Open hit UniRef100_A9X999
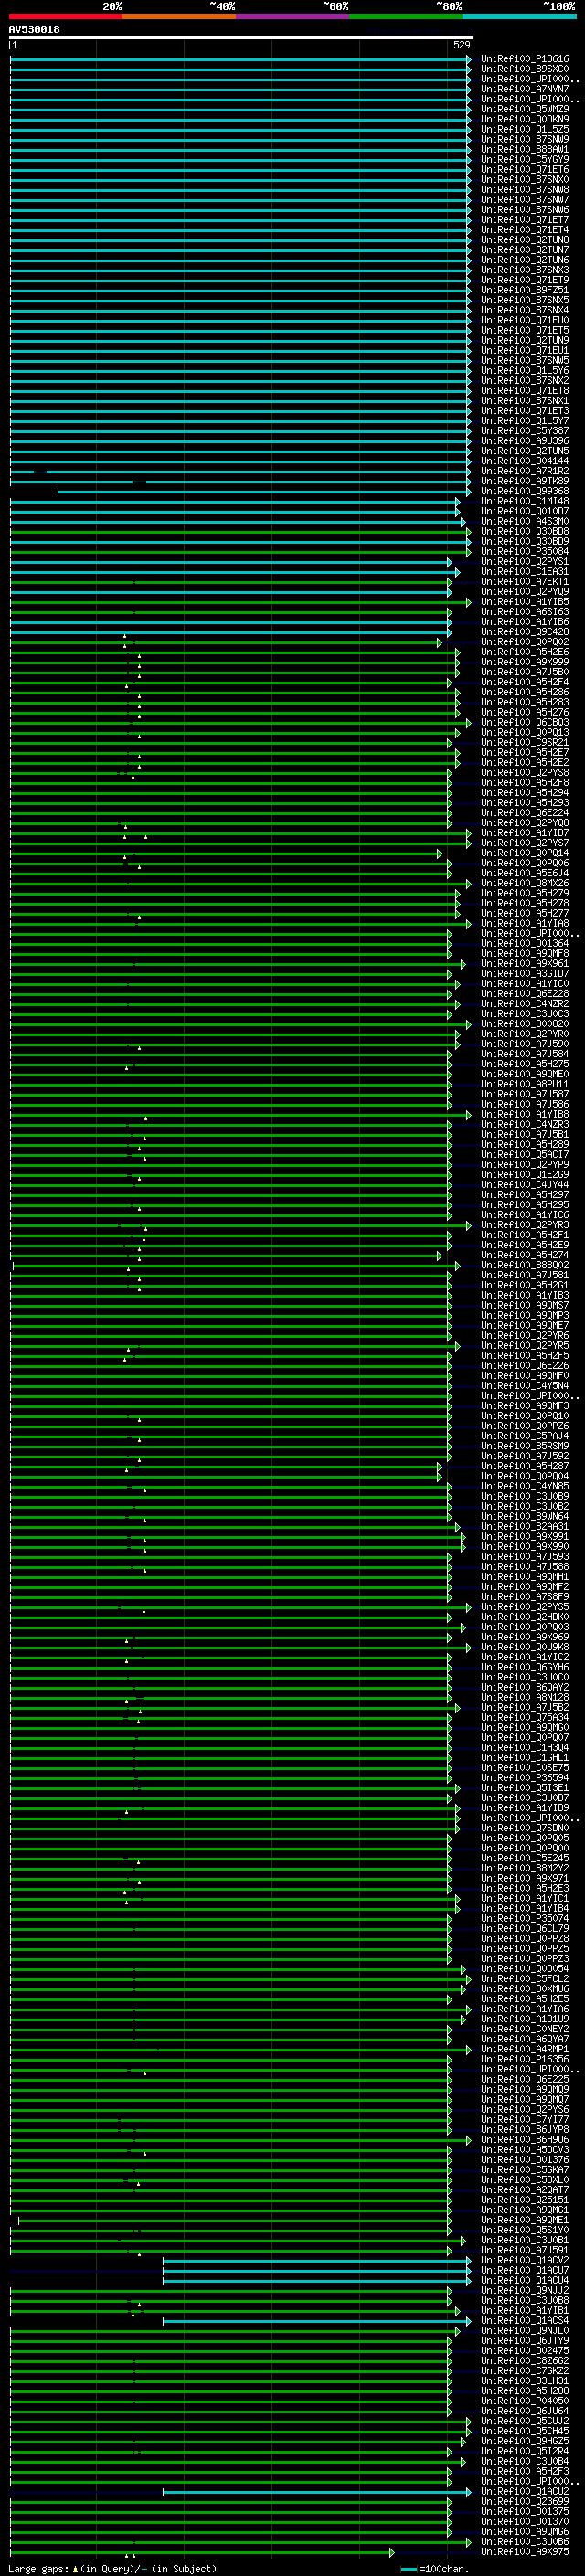 click(x=524, y=662)
